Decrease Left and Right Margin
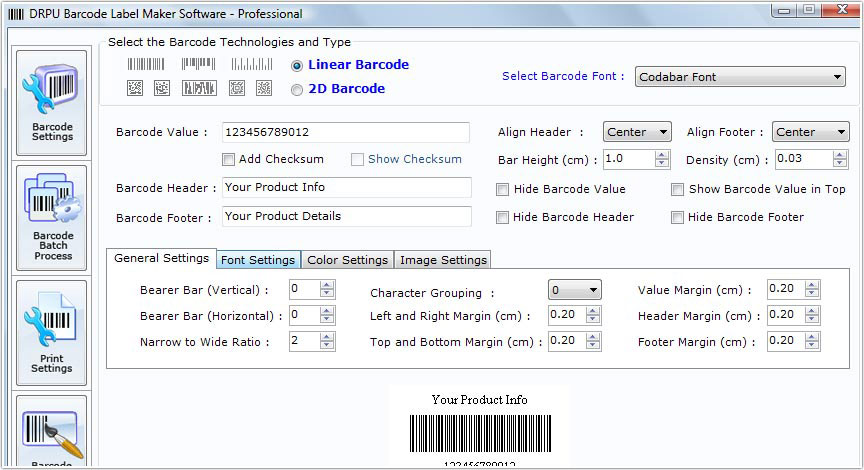Viewport: 864px width, 470px height. pos(593,319)
